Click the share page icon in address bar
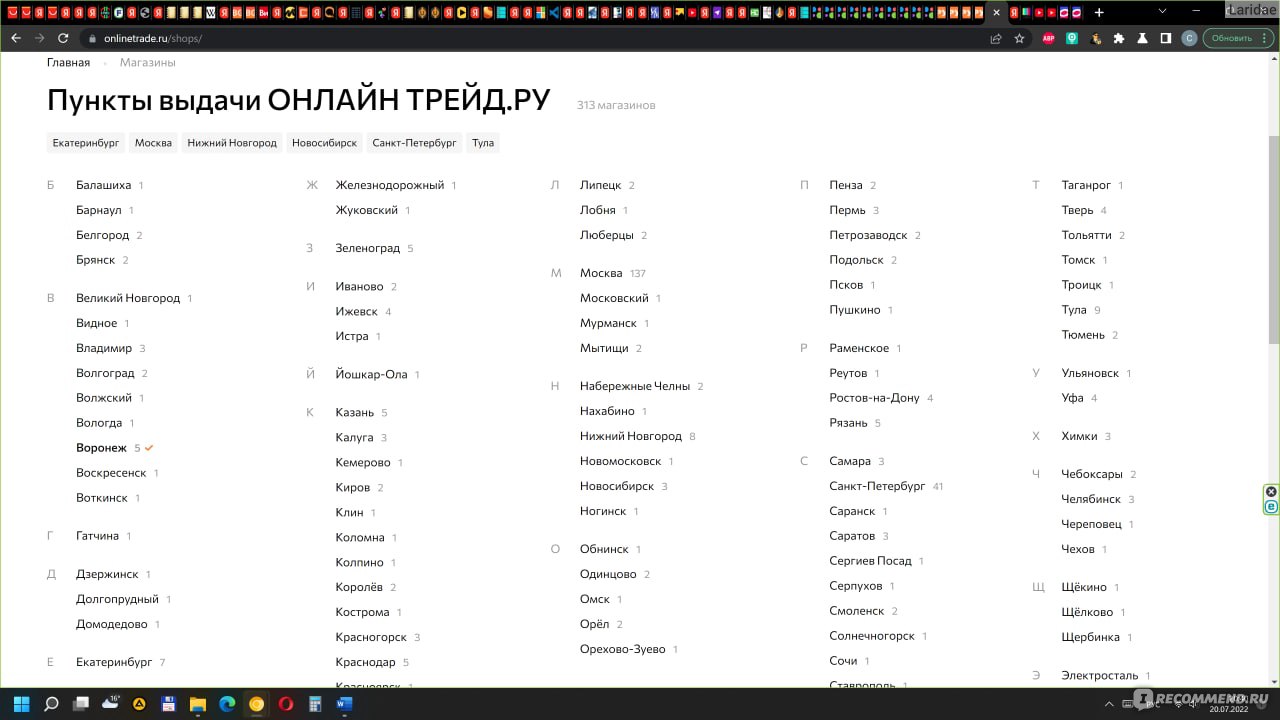Screen dimensions: 1280x720 tap(996, 38)
